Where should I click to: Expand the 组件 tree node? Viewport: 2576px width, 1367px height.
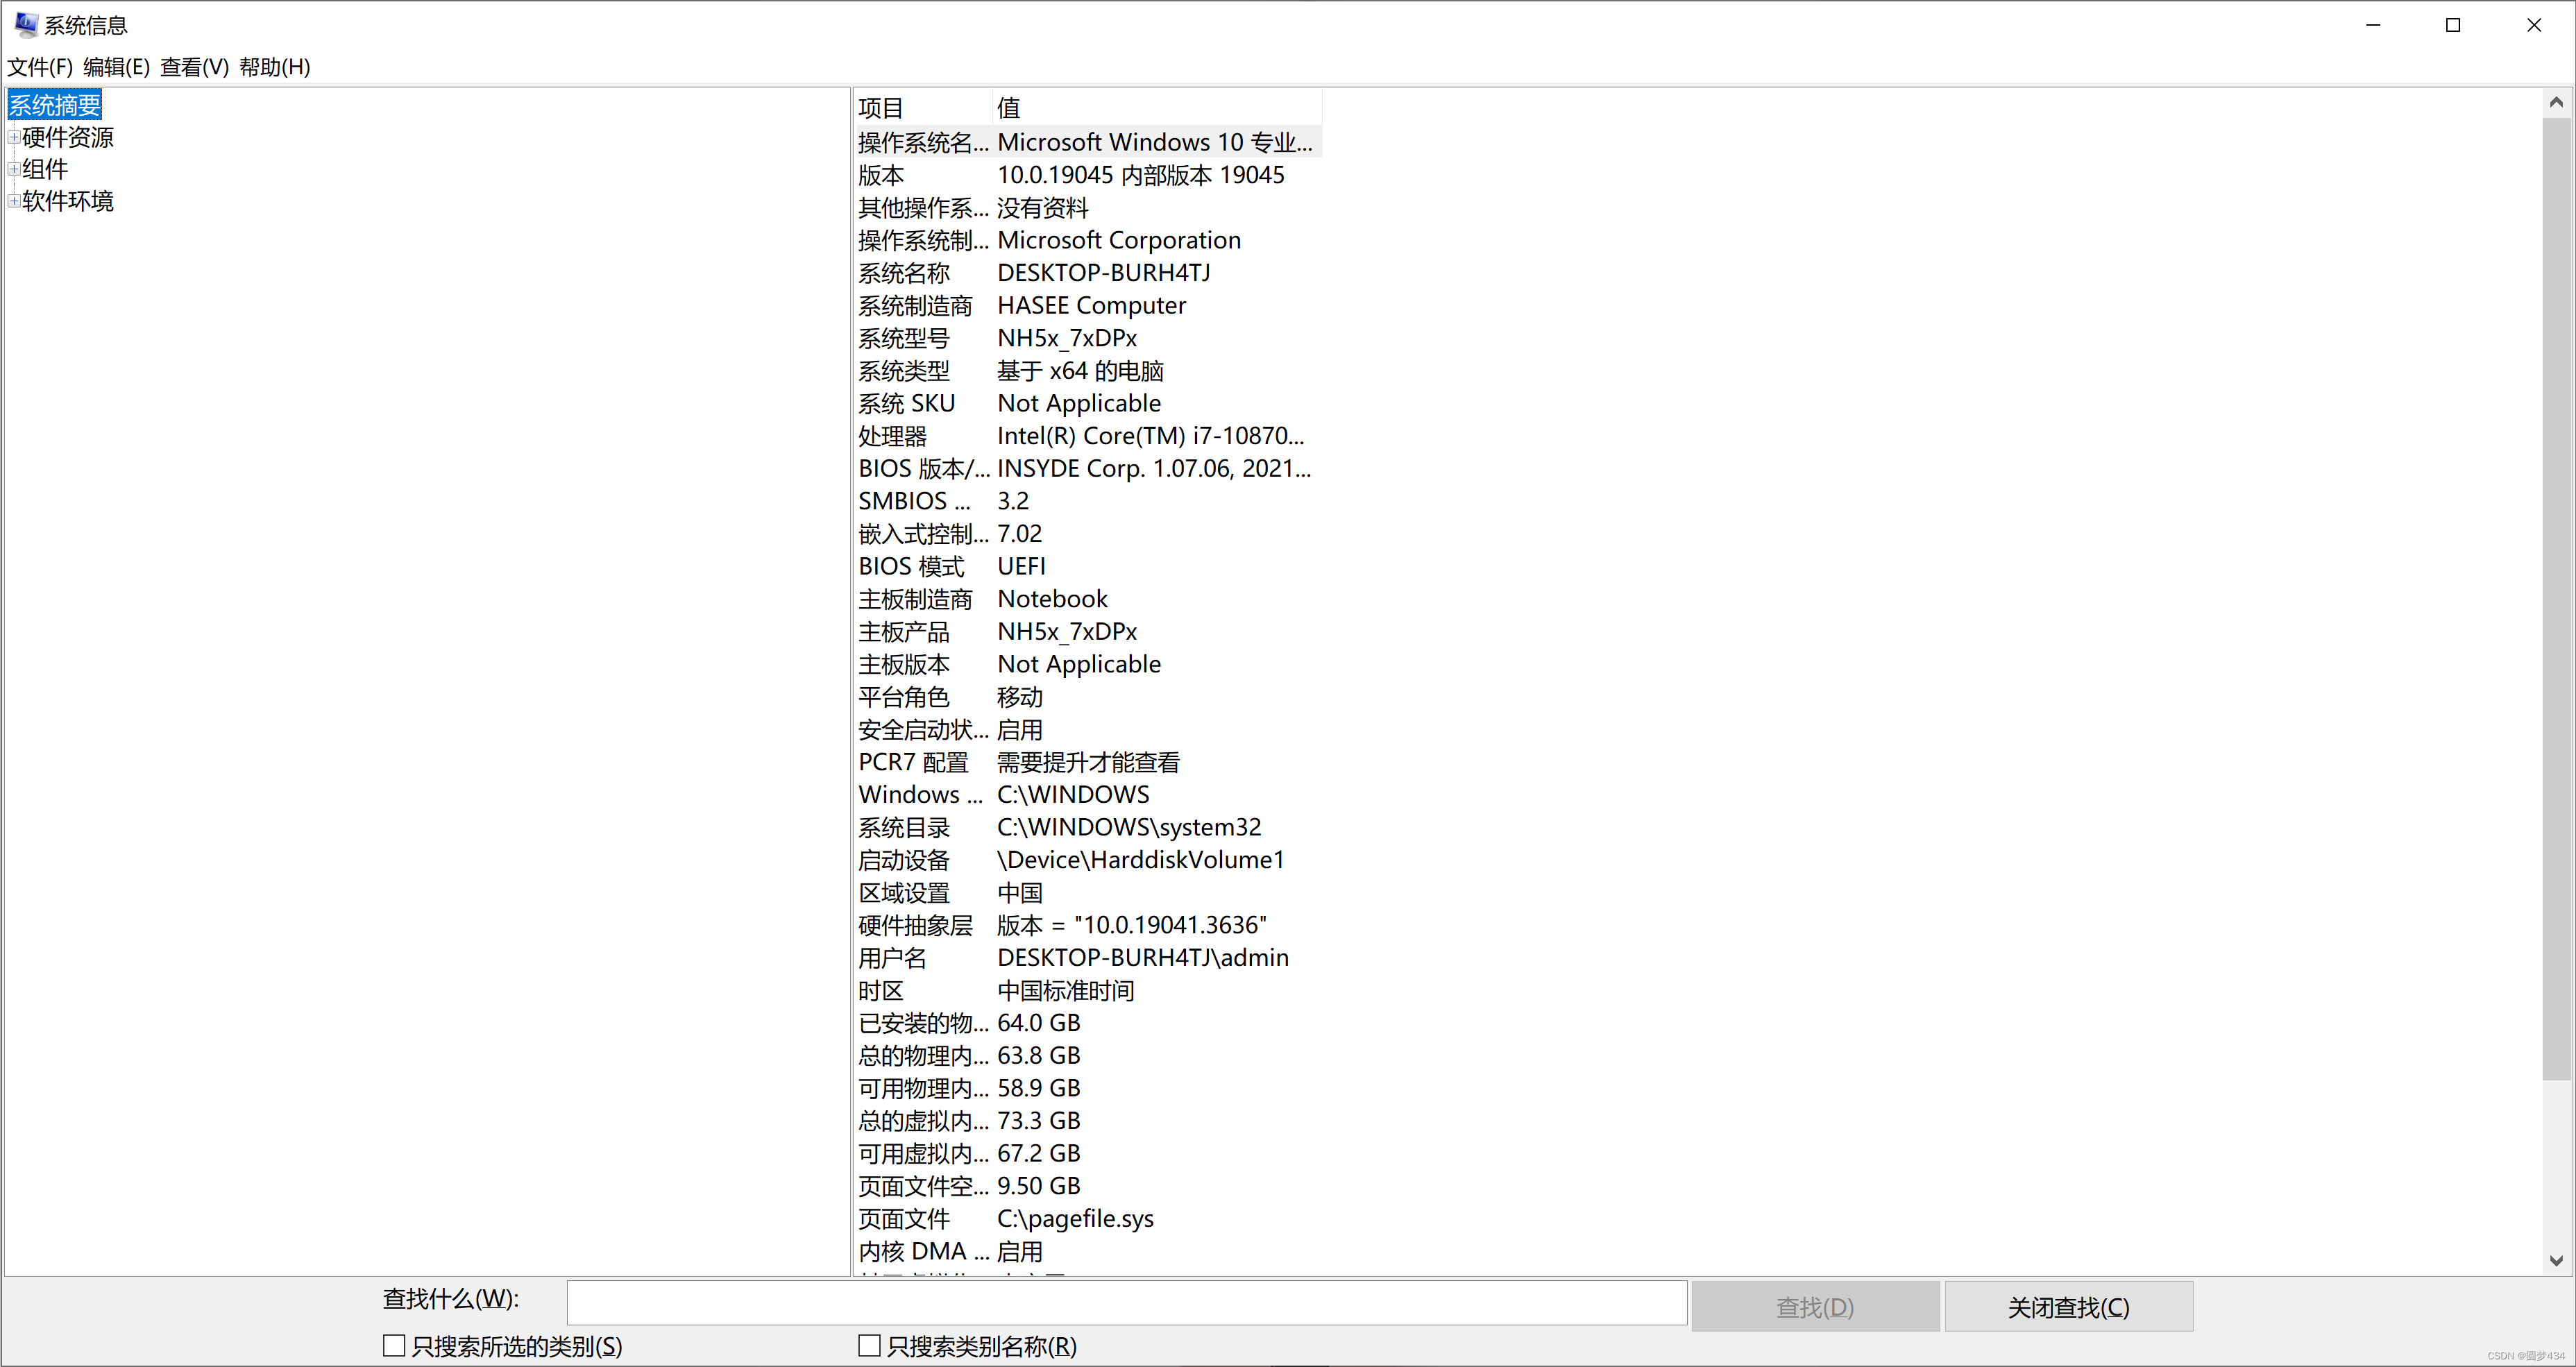[13, 169]
